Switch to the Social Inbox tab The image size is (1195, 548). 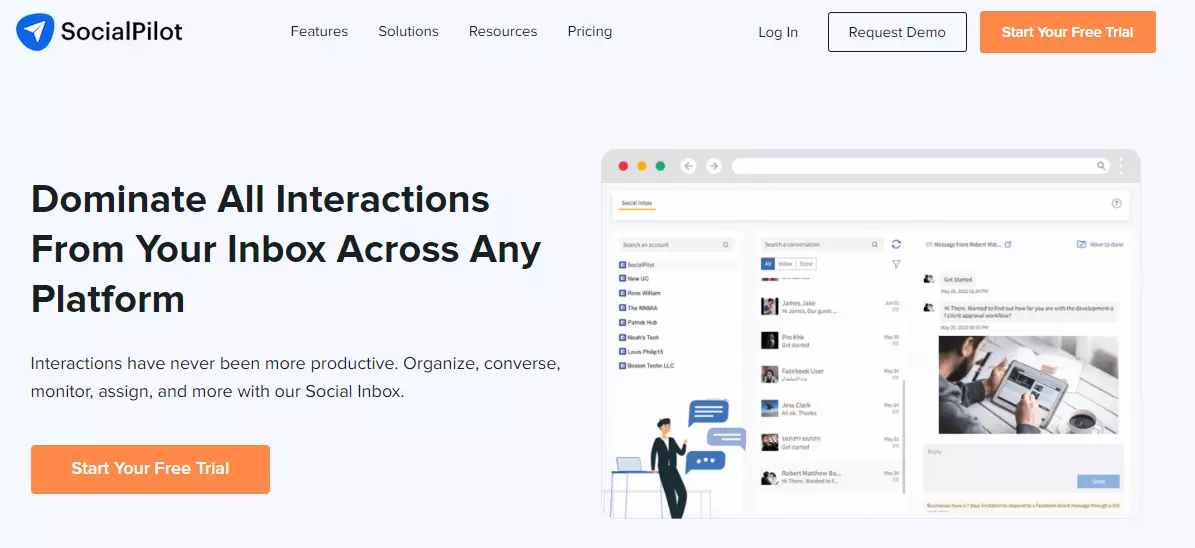click(636, 203)
